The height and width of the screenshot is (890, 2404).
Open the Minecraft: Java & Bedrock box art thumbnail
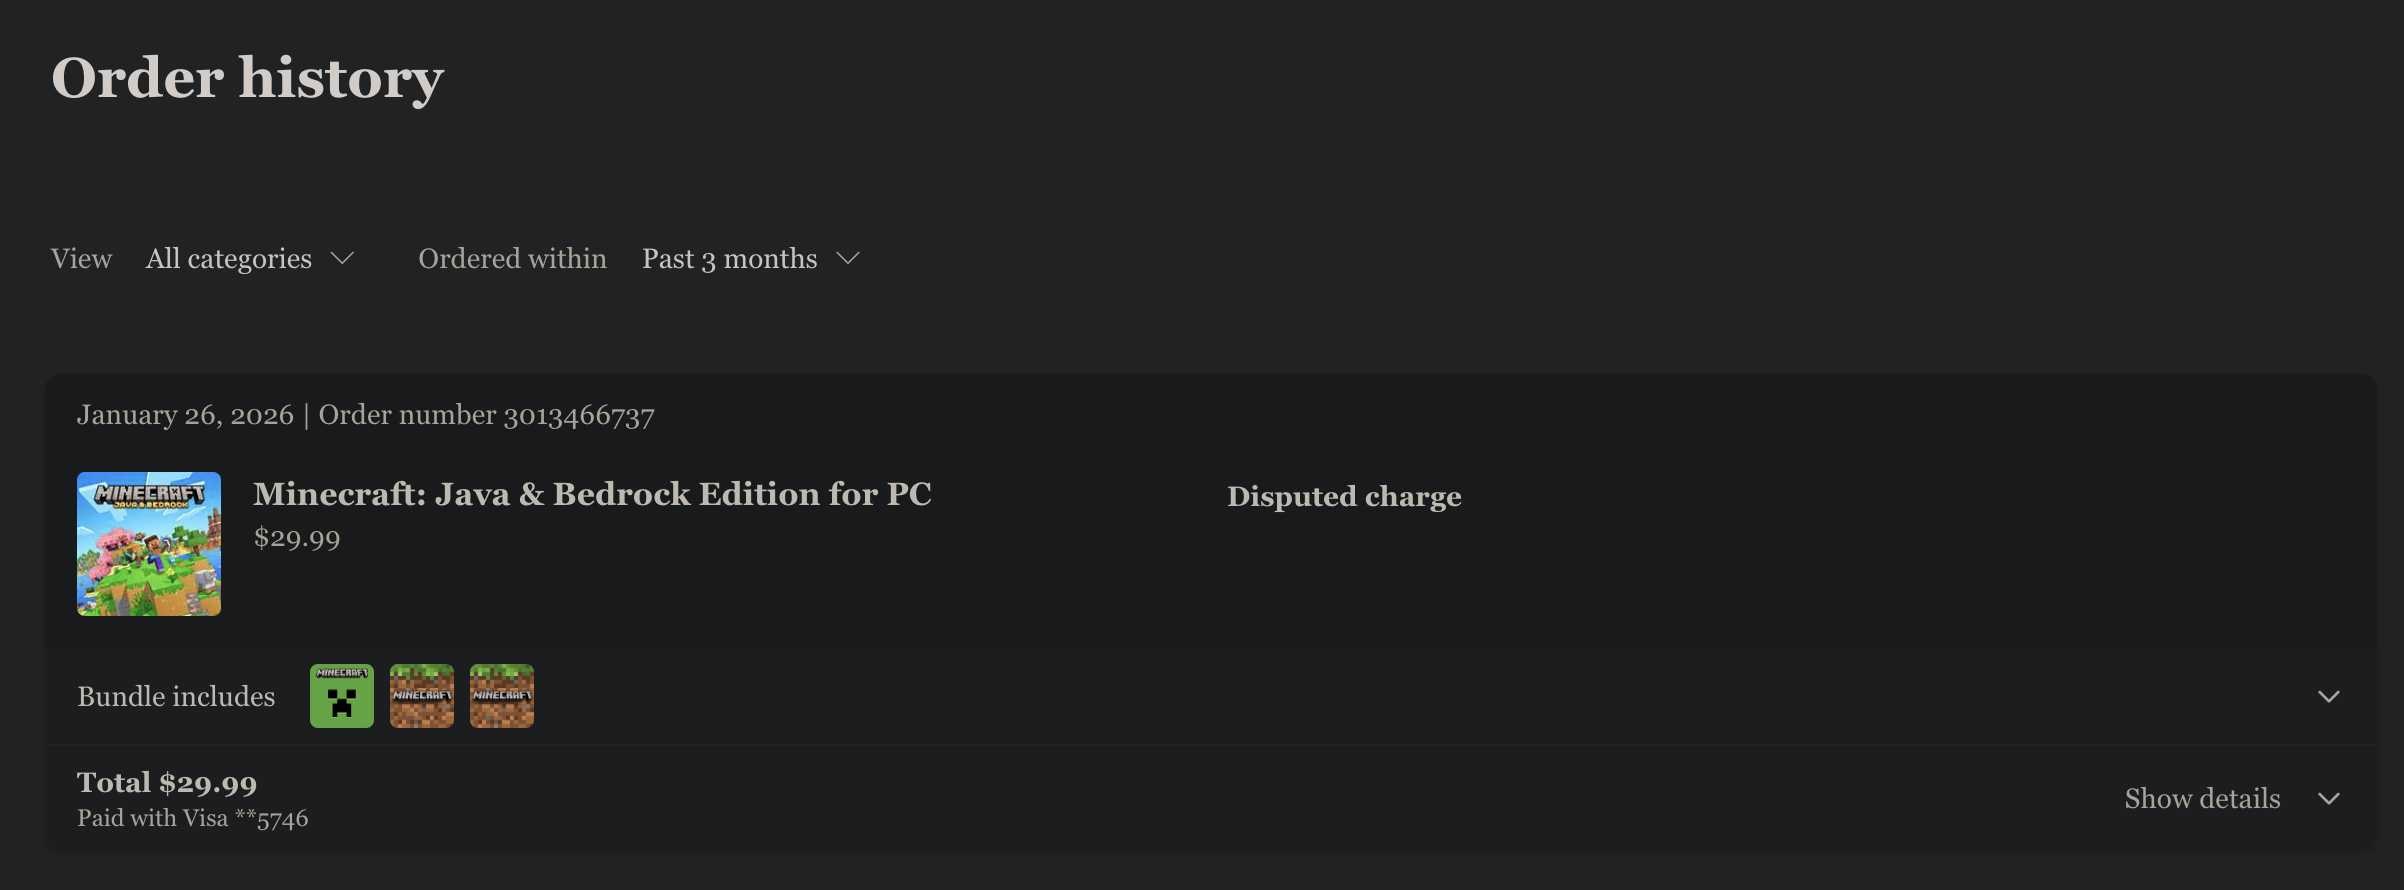pyautogui.click(x=149, y=544)
